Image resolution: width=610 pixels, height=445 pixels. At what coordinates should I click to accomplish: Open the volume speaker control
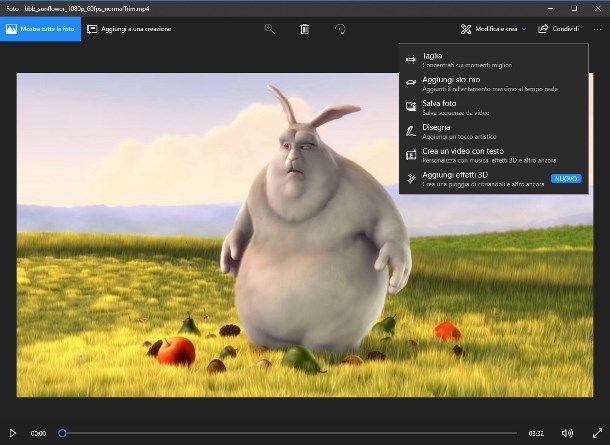pyautogui.click(x=567, y=433)
